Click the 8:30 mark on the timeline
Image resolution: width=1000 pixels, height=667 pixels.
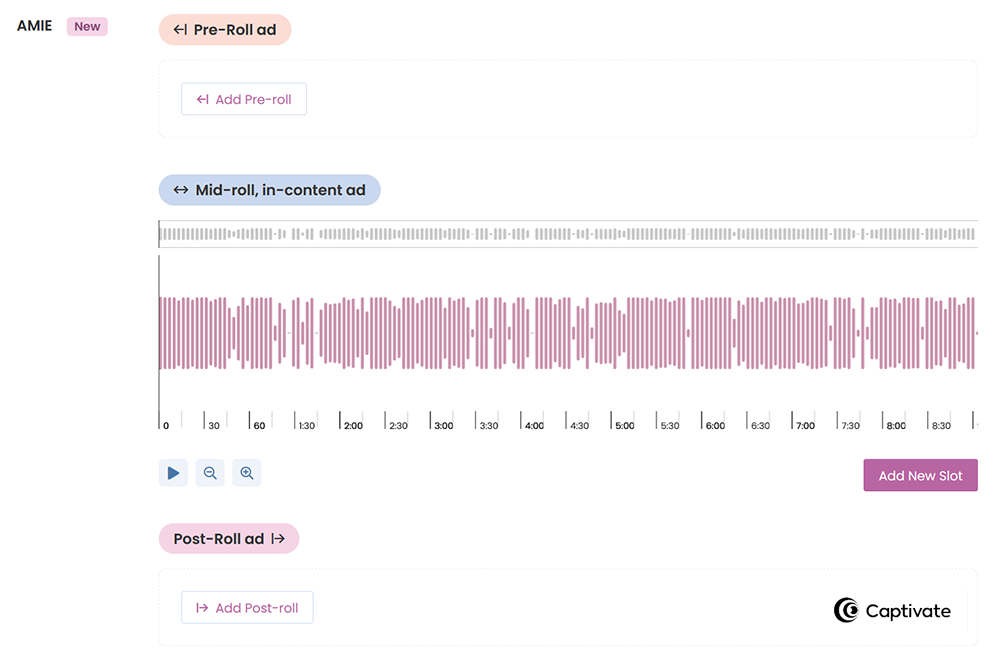(x=941, y=423)
